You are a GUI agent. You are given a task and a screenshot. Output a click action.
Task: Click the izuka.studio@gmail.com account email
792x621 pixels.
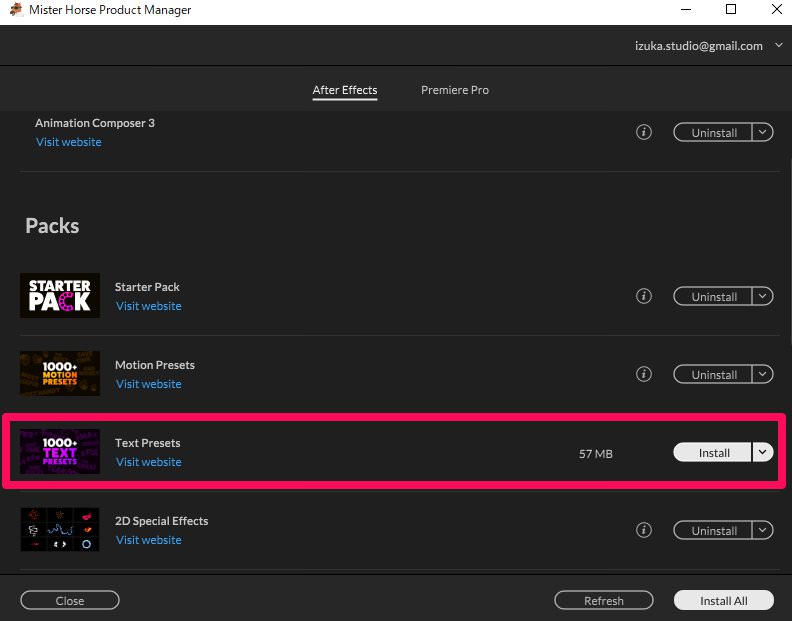[x=699, y=45]
